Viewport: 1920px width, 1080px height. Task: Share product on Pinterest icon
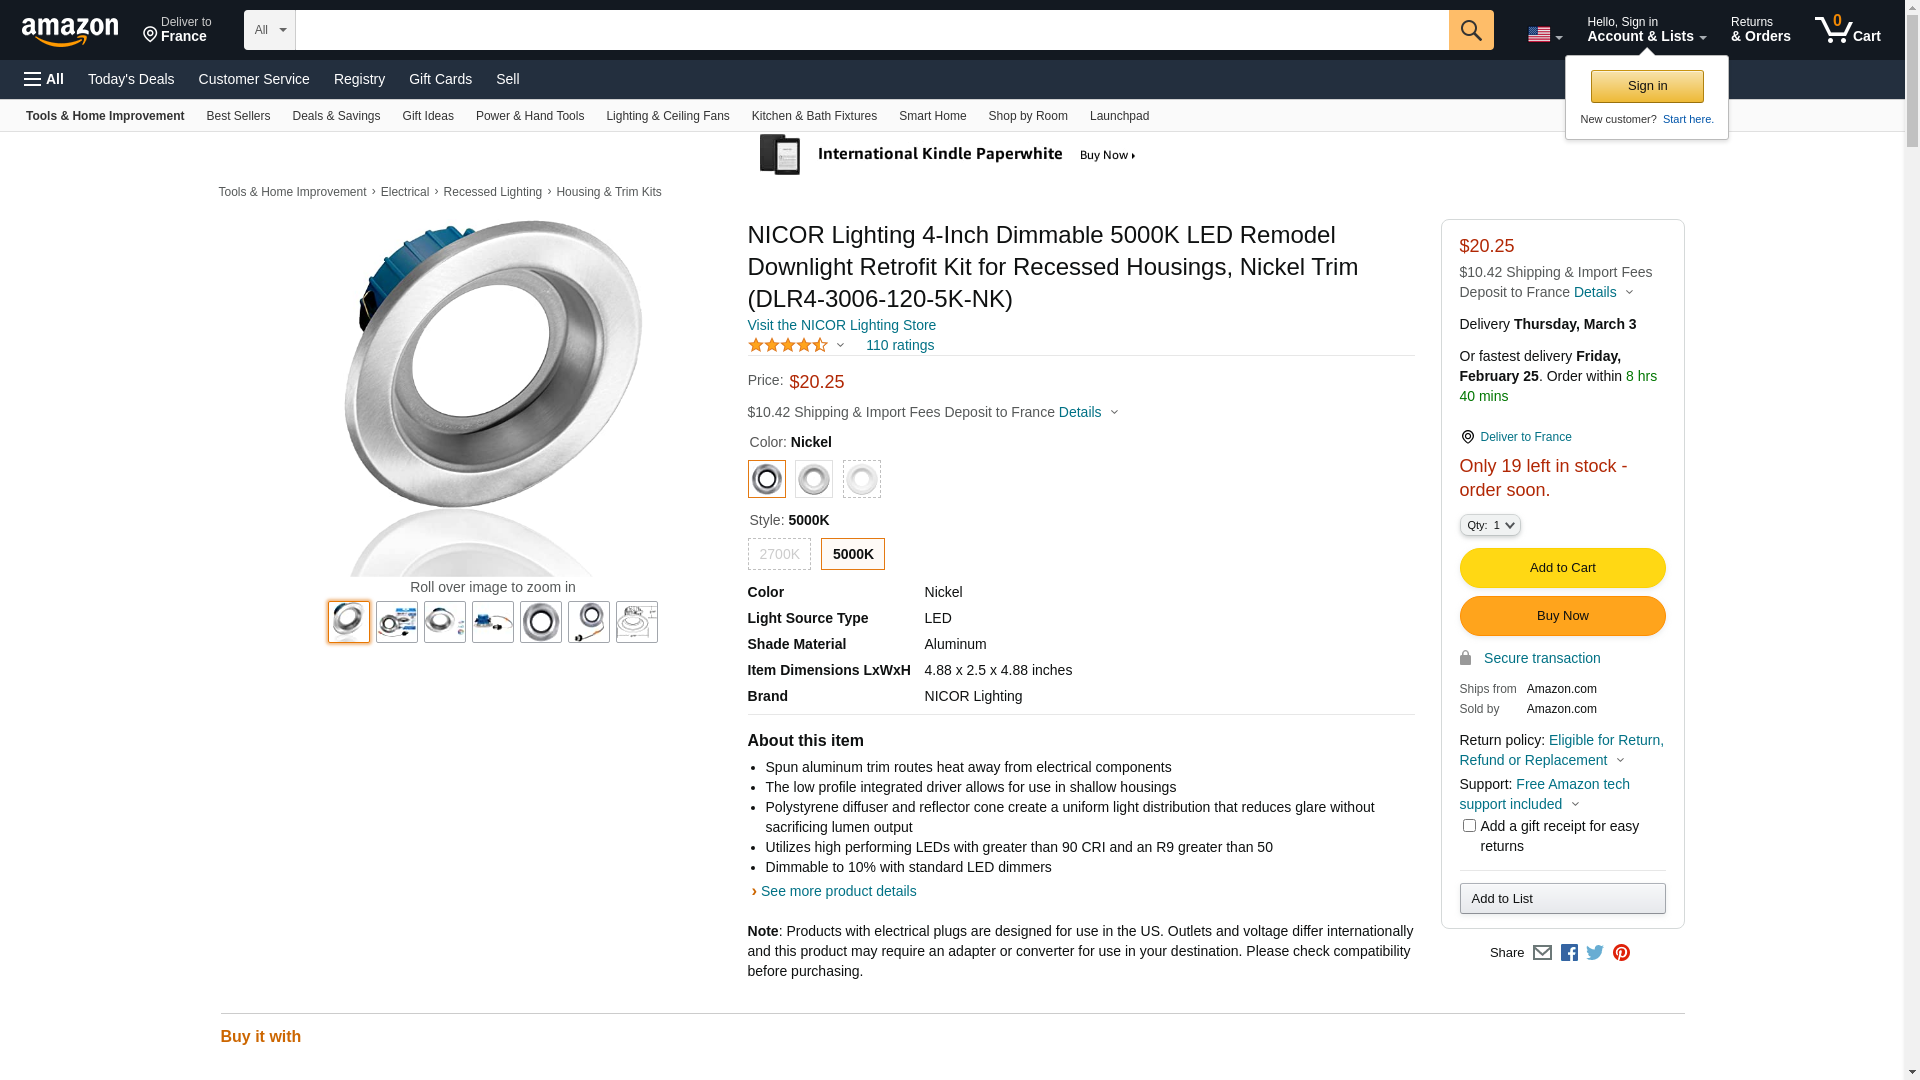coord(1621,953)
